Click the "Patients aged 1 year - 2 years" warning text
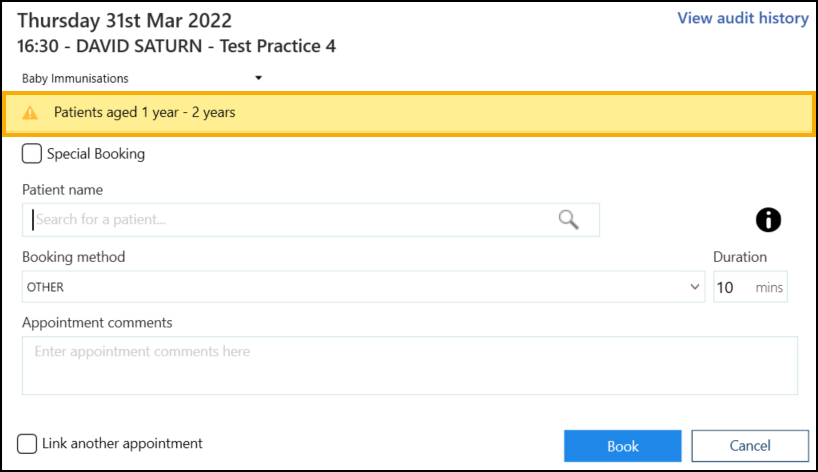Viewport: 818px width, 472px height. (145, 112)
